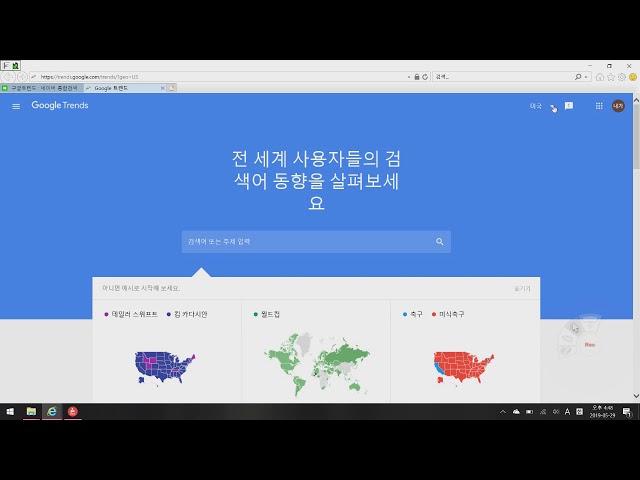
Task: Open the browser Home icon
Action: pyautogui.click(x=600, y=77)
